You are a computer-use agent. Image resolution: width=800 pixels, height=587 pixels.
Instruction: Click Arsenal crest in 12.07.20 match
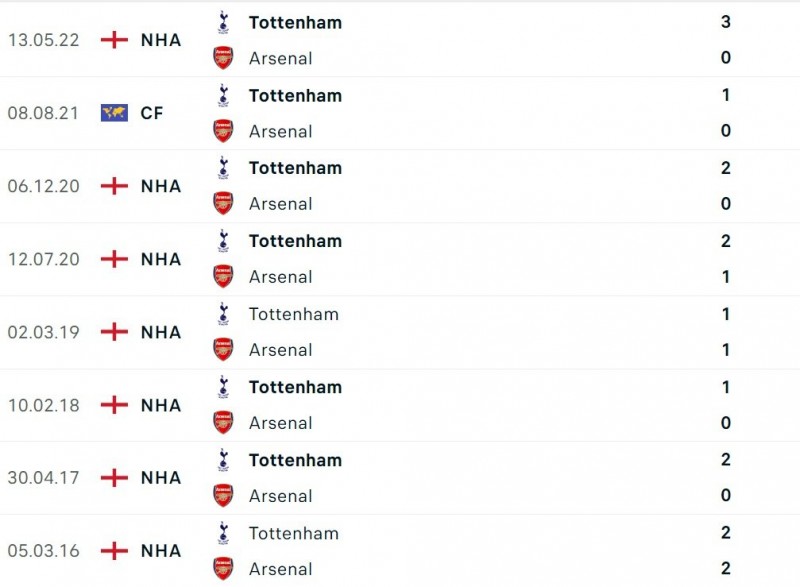coord(223,277)
